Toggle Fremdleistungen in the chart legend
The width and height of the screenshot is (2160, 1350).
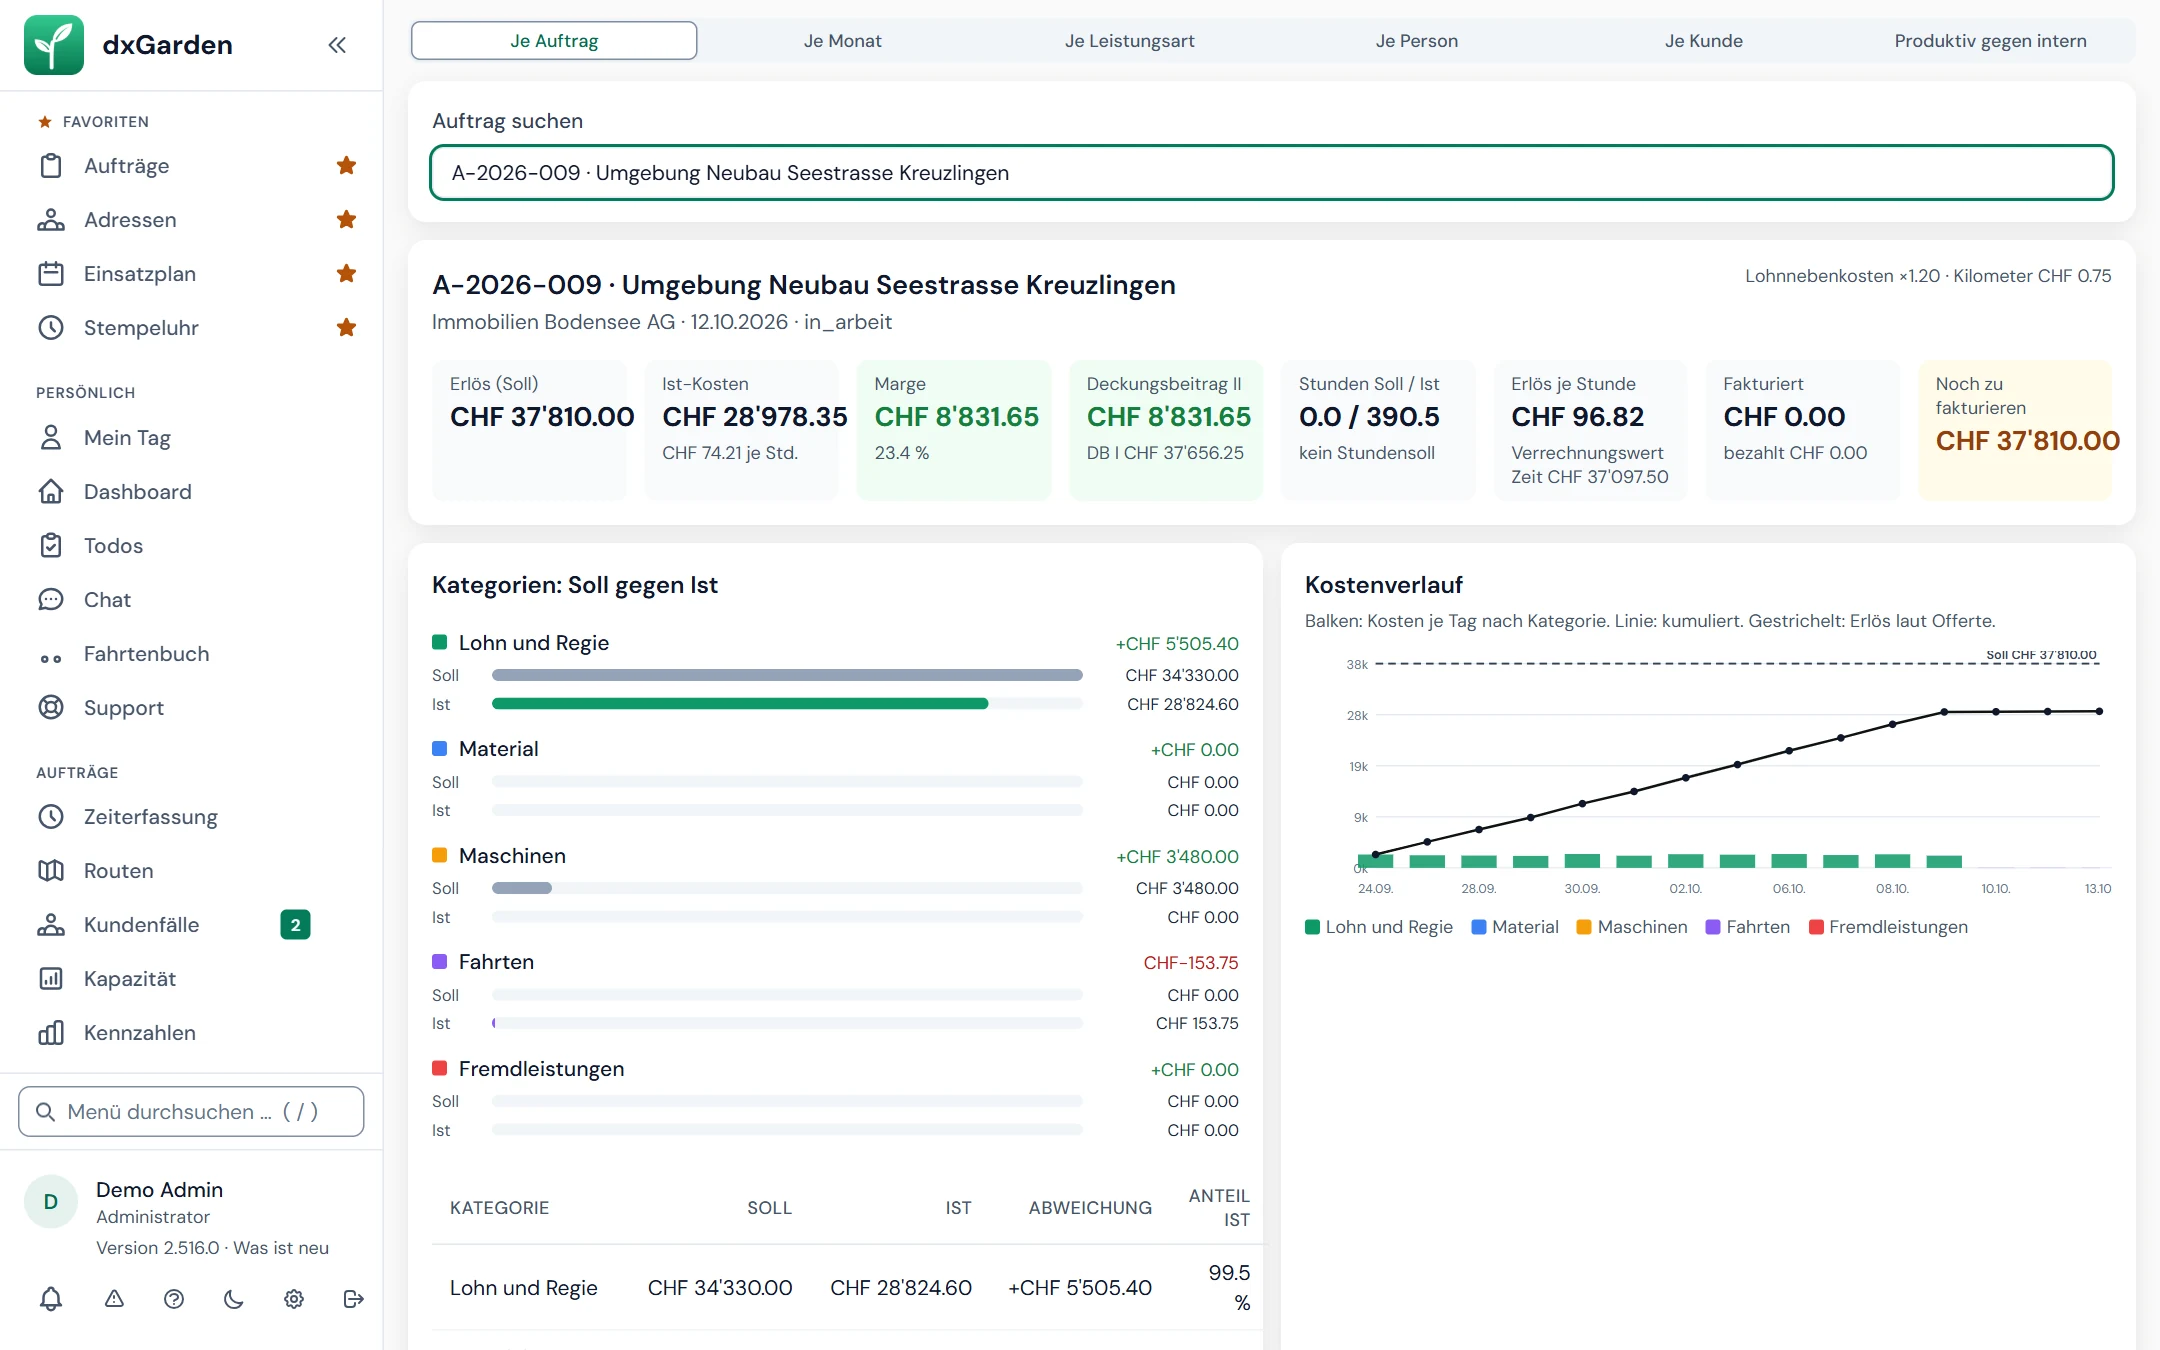tap(1889, 927)
